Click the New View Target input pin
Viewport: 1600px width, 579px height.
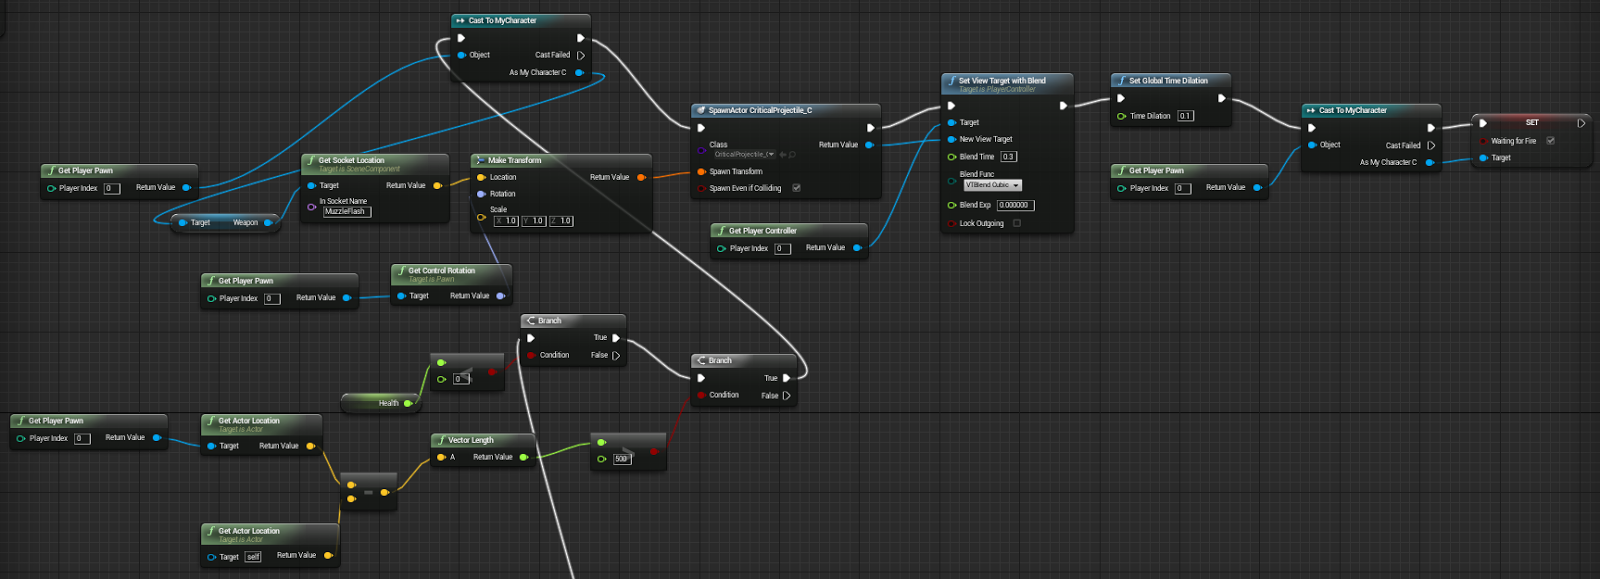[x=952, y=139]
